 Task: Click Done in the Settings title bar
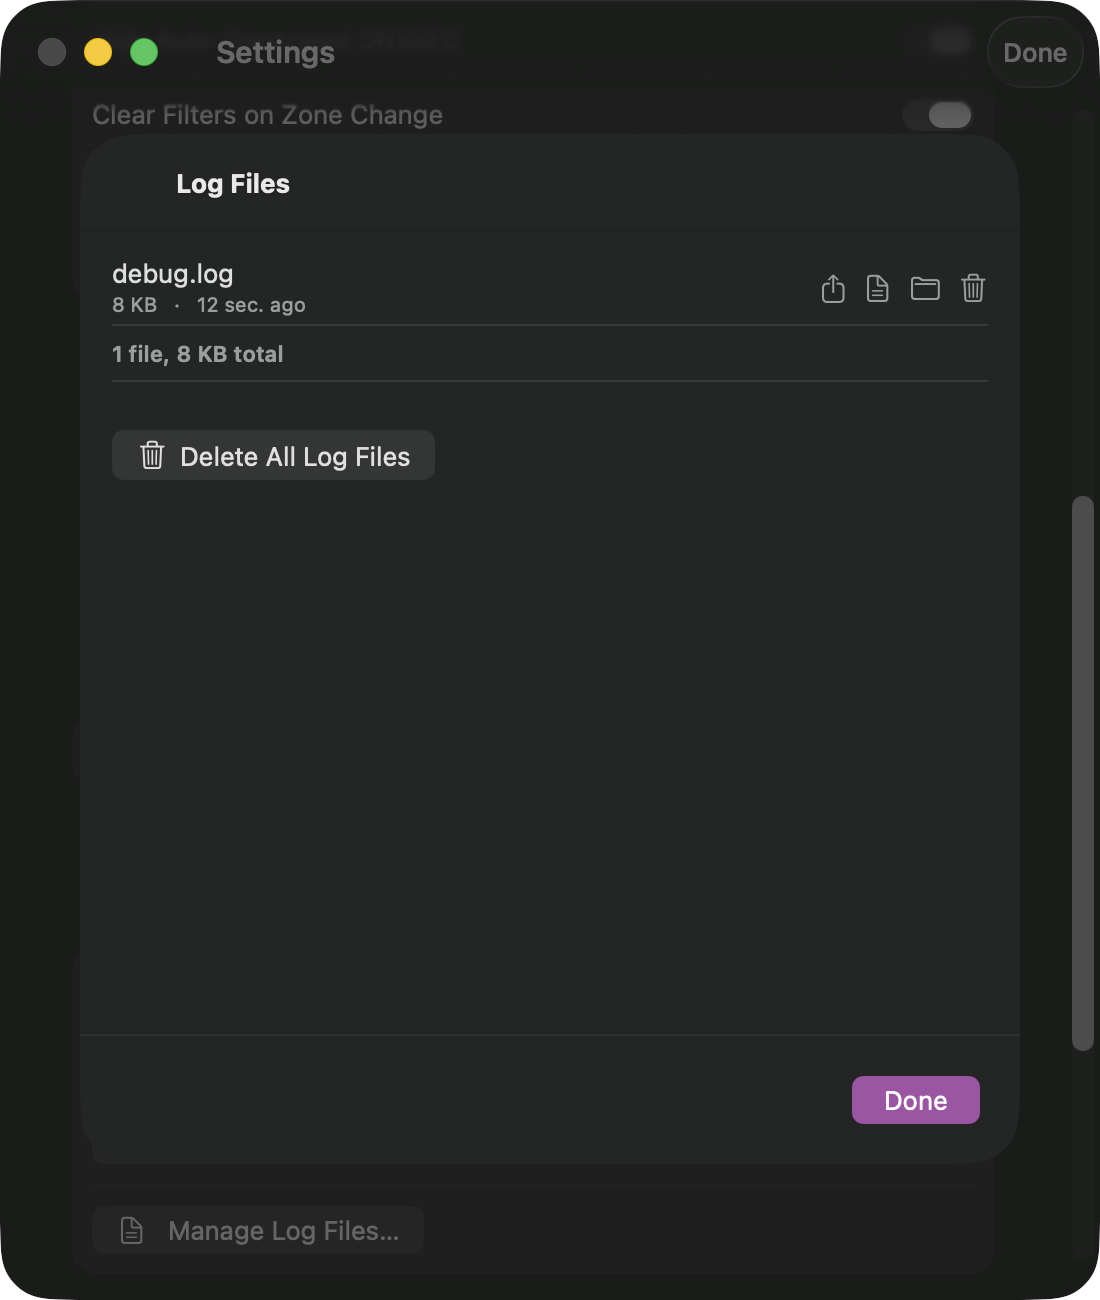[x=1035, y=52]
